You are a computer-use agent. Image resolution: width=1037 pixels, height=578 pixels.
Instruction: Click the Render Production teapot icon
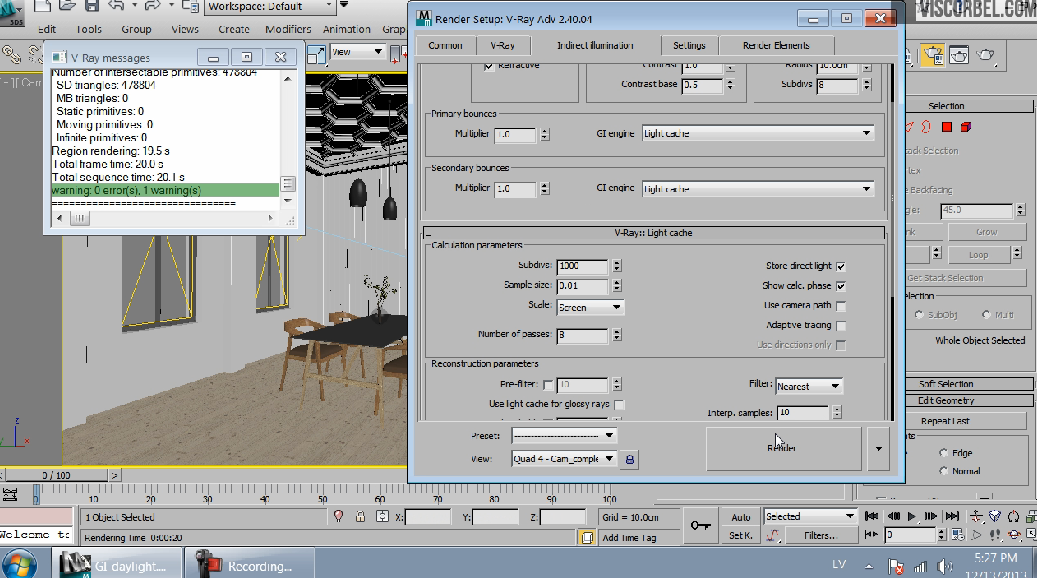point(985,56)
